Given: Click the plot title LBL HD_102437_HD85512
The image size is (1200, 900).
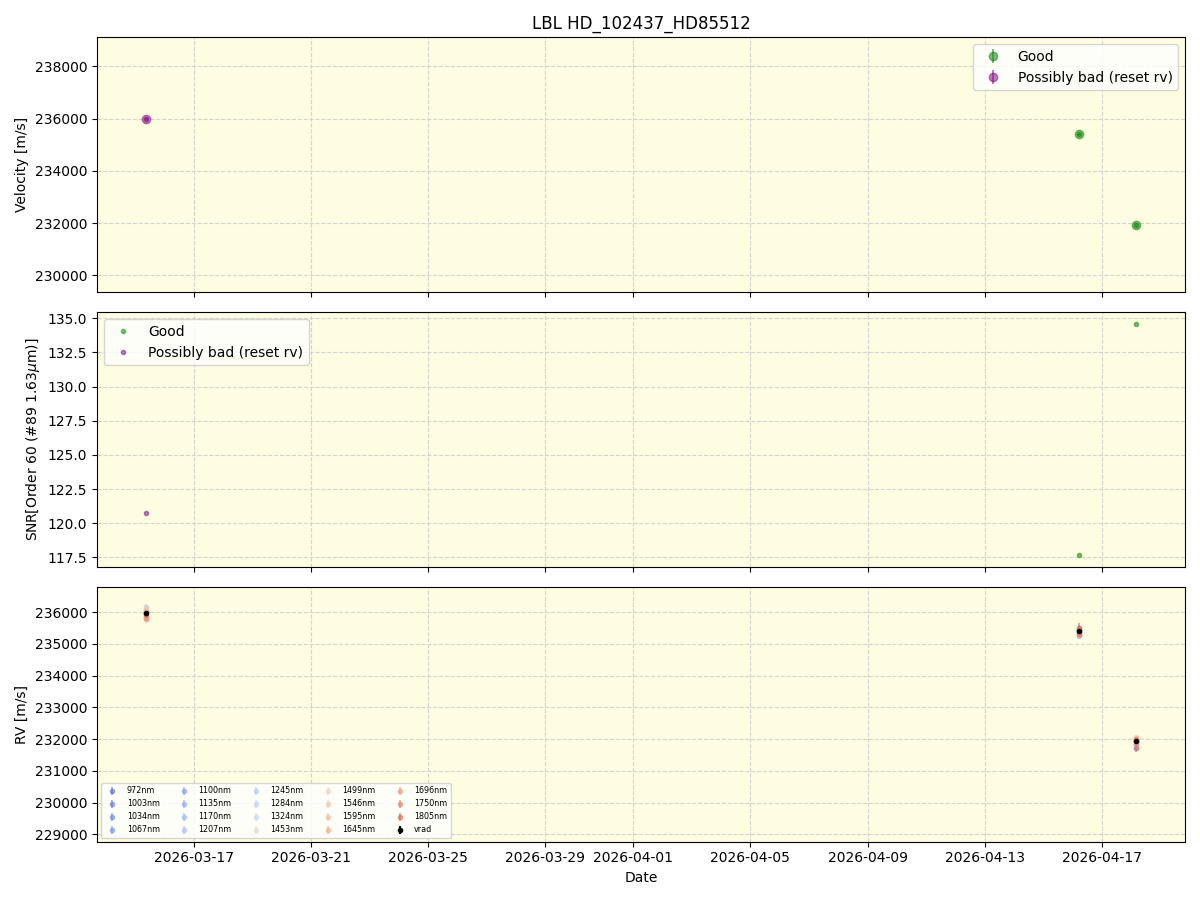Looking at the screenshot, I should point(641,23).
